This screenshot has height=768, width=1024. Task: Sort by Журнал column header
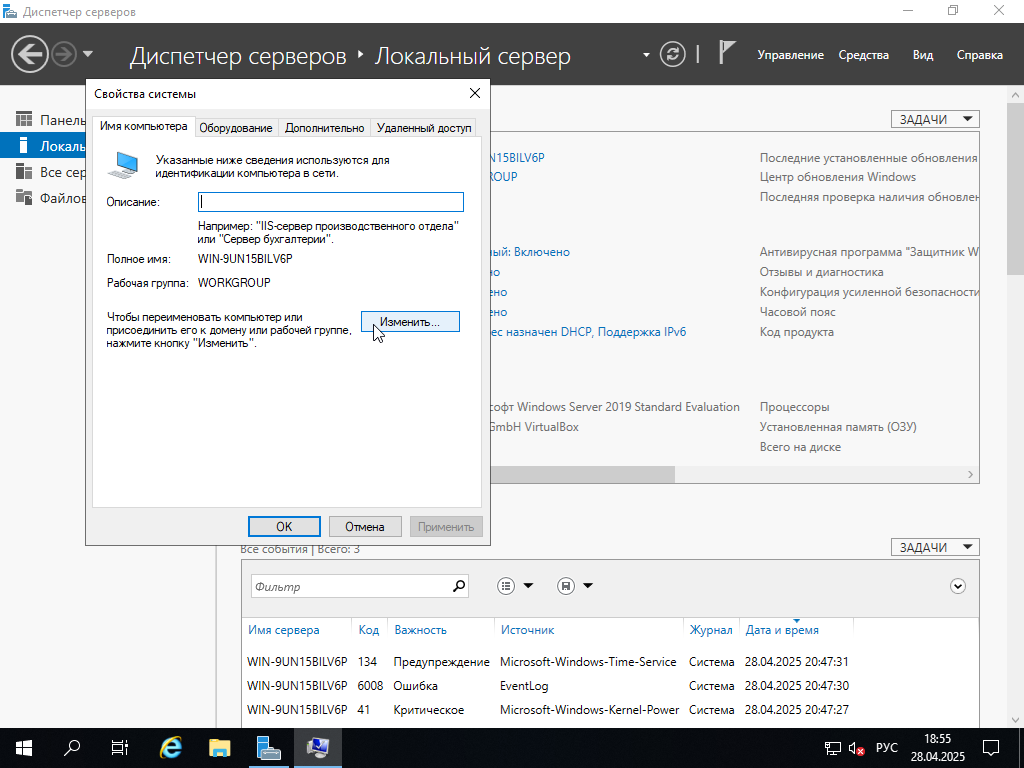tap(711, 630)
